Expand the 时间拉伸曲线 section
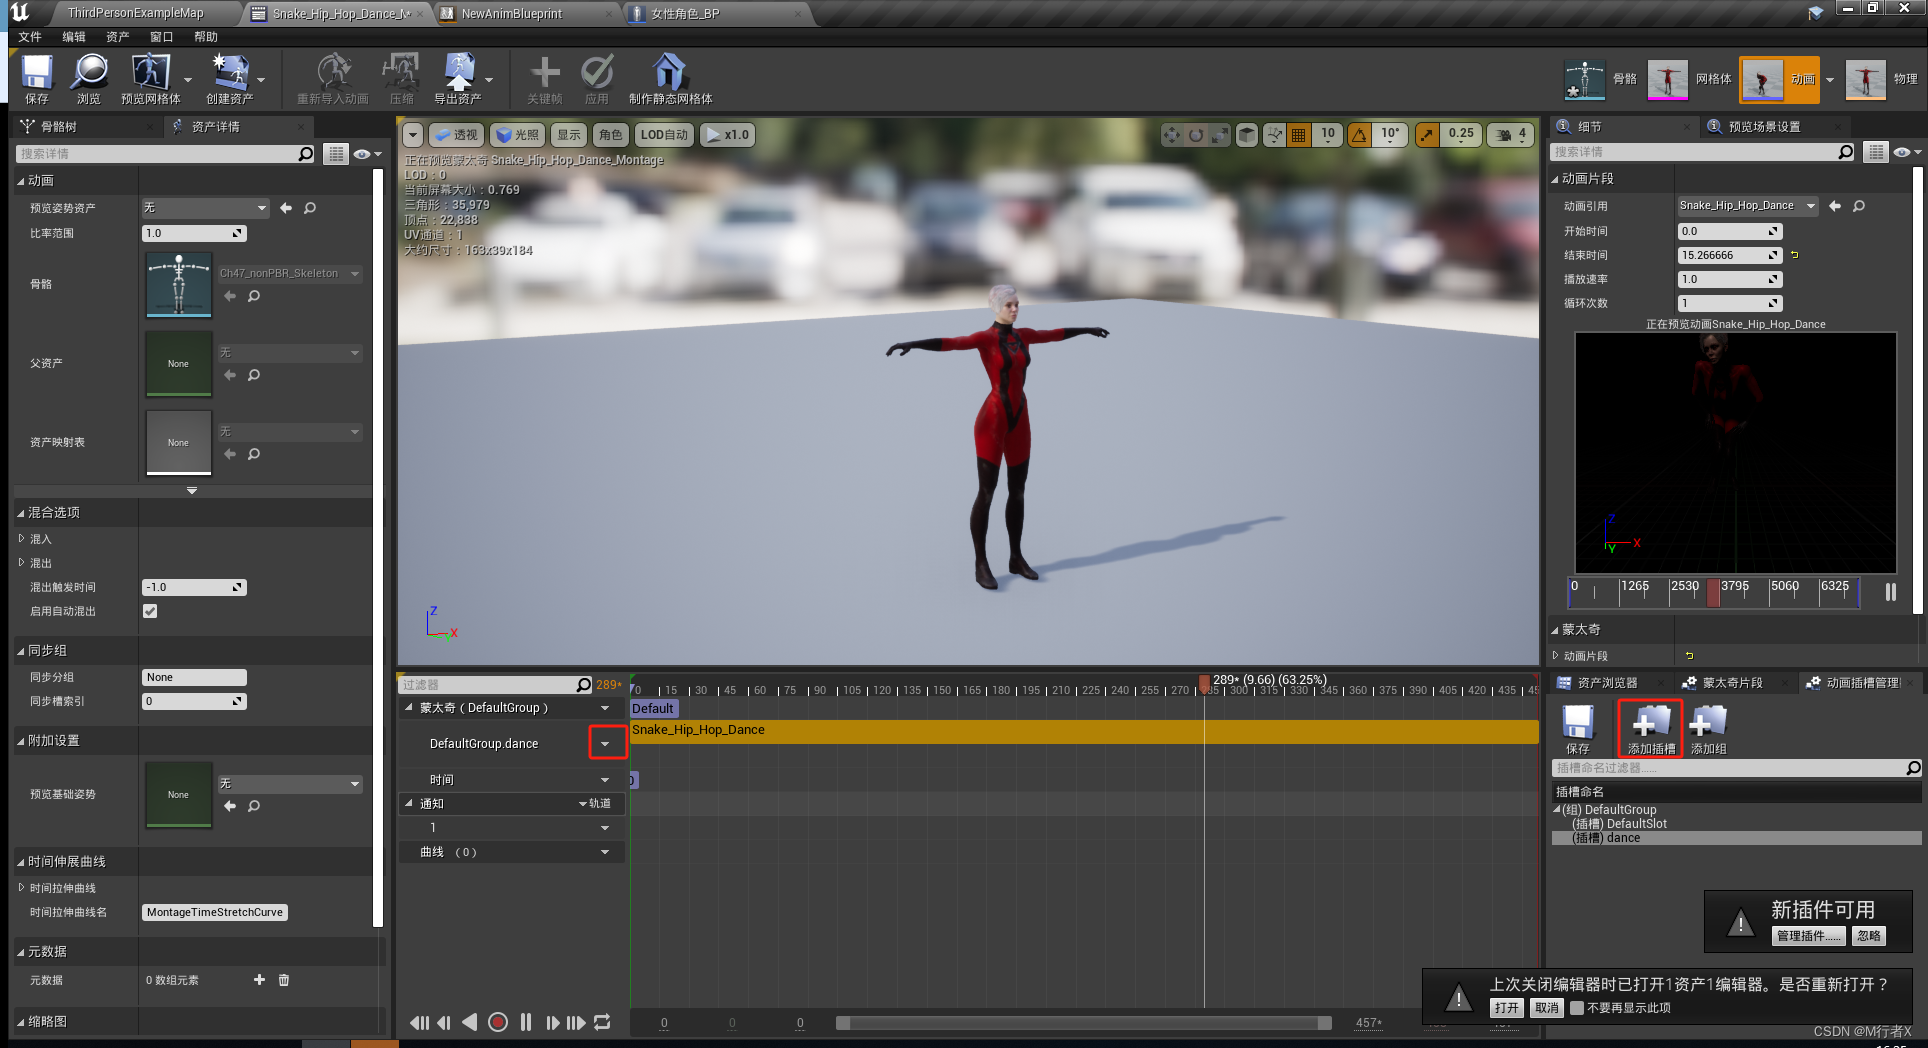Screen dimensions: 1928x1048 tap(22, 888)
